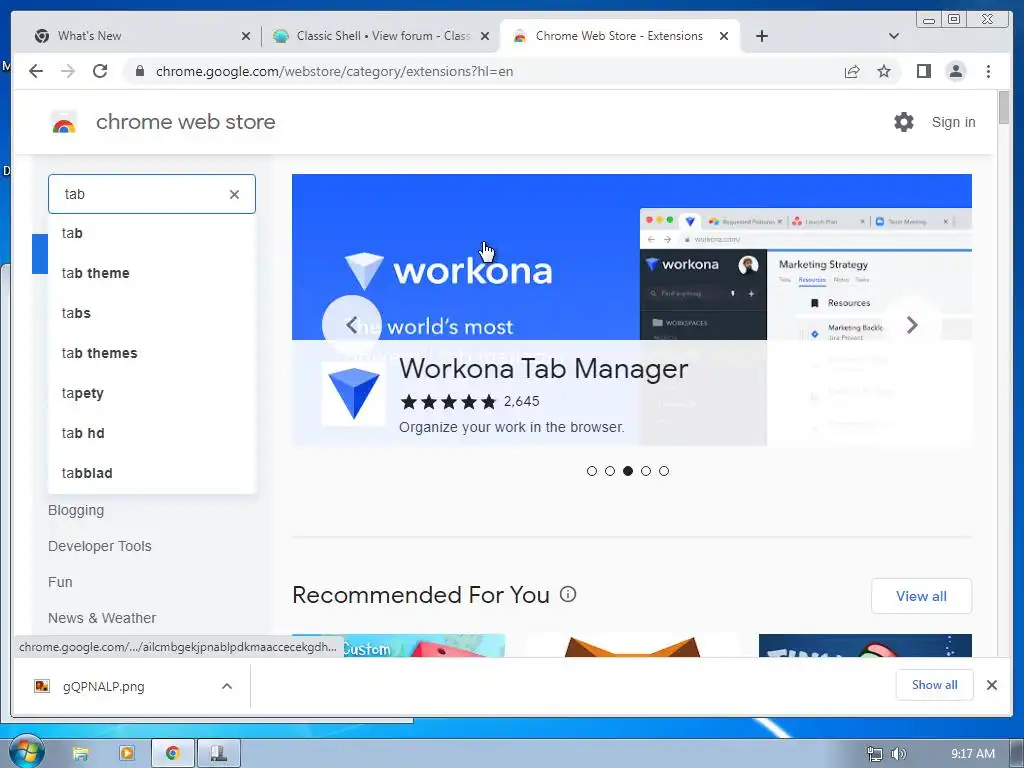Open the Chrome profile avatar

pos(955,71)
